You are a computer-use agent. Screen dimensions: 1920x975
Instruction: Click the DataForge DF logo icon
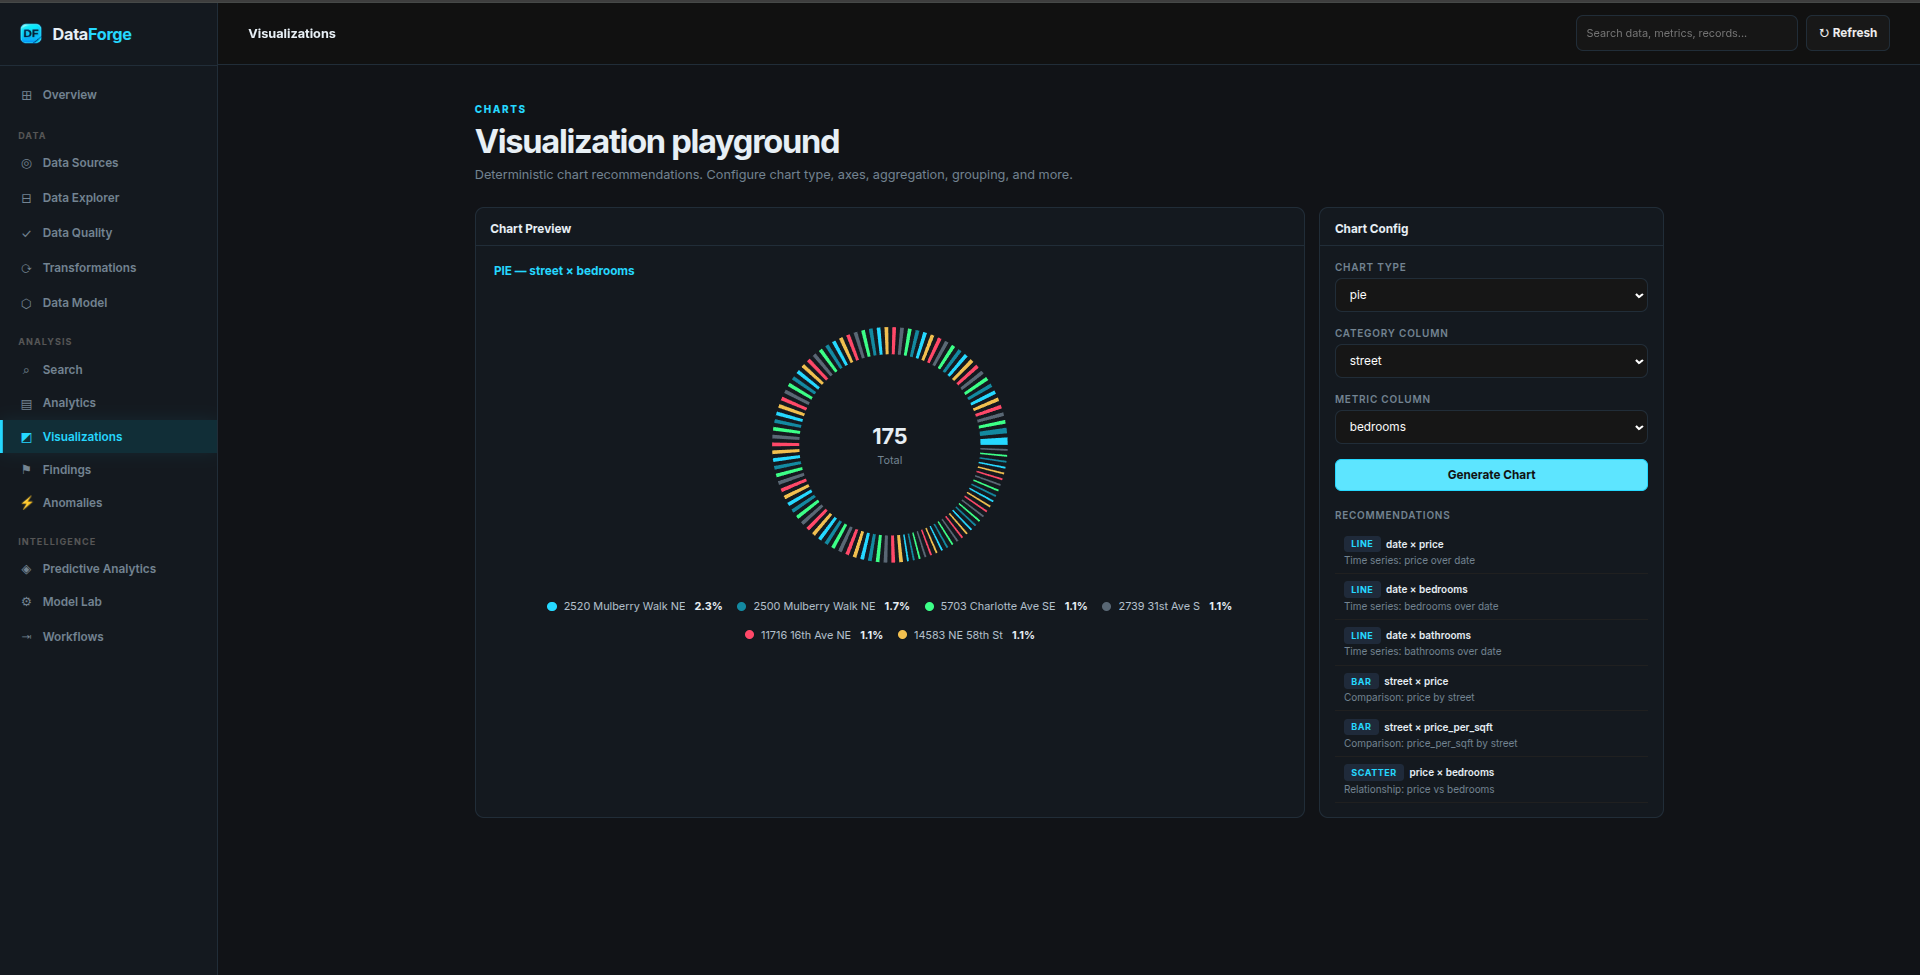(31, 33)
